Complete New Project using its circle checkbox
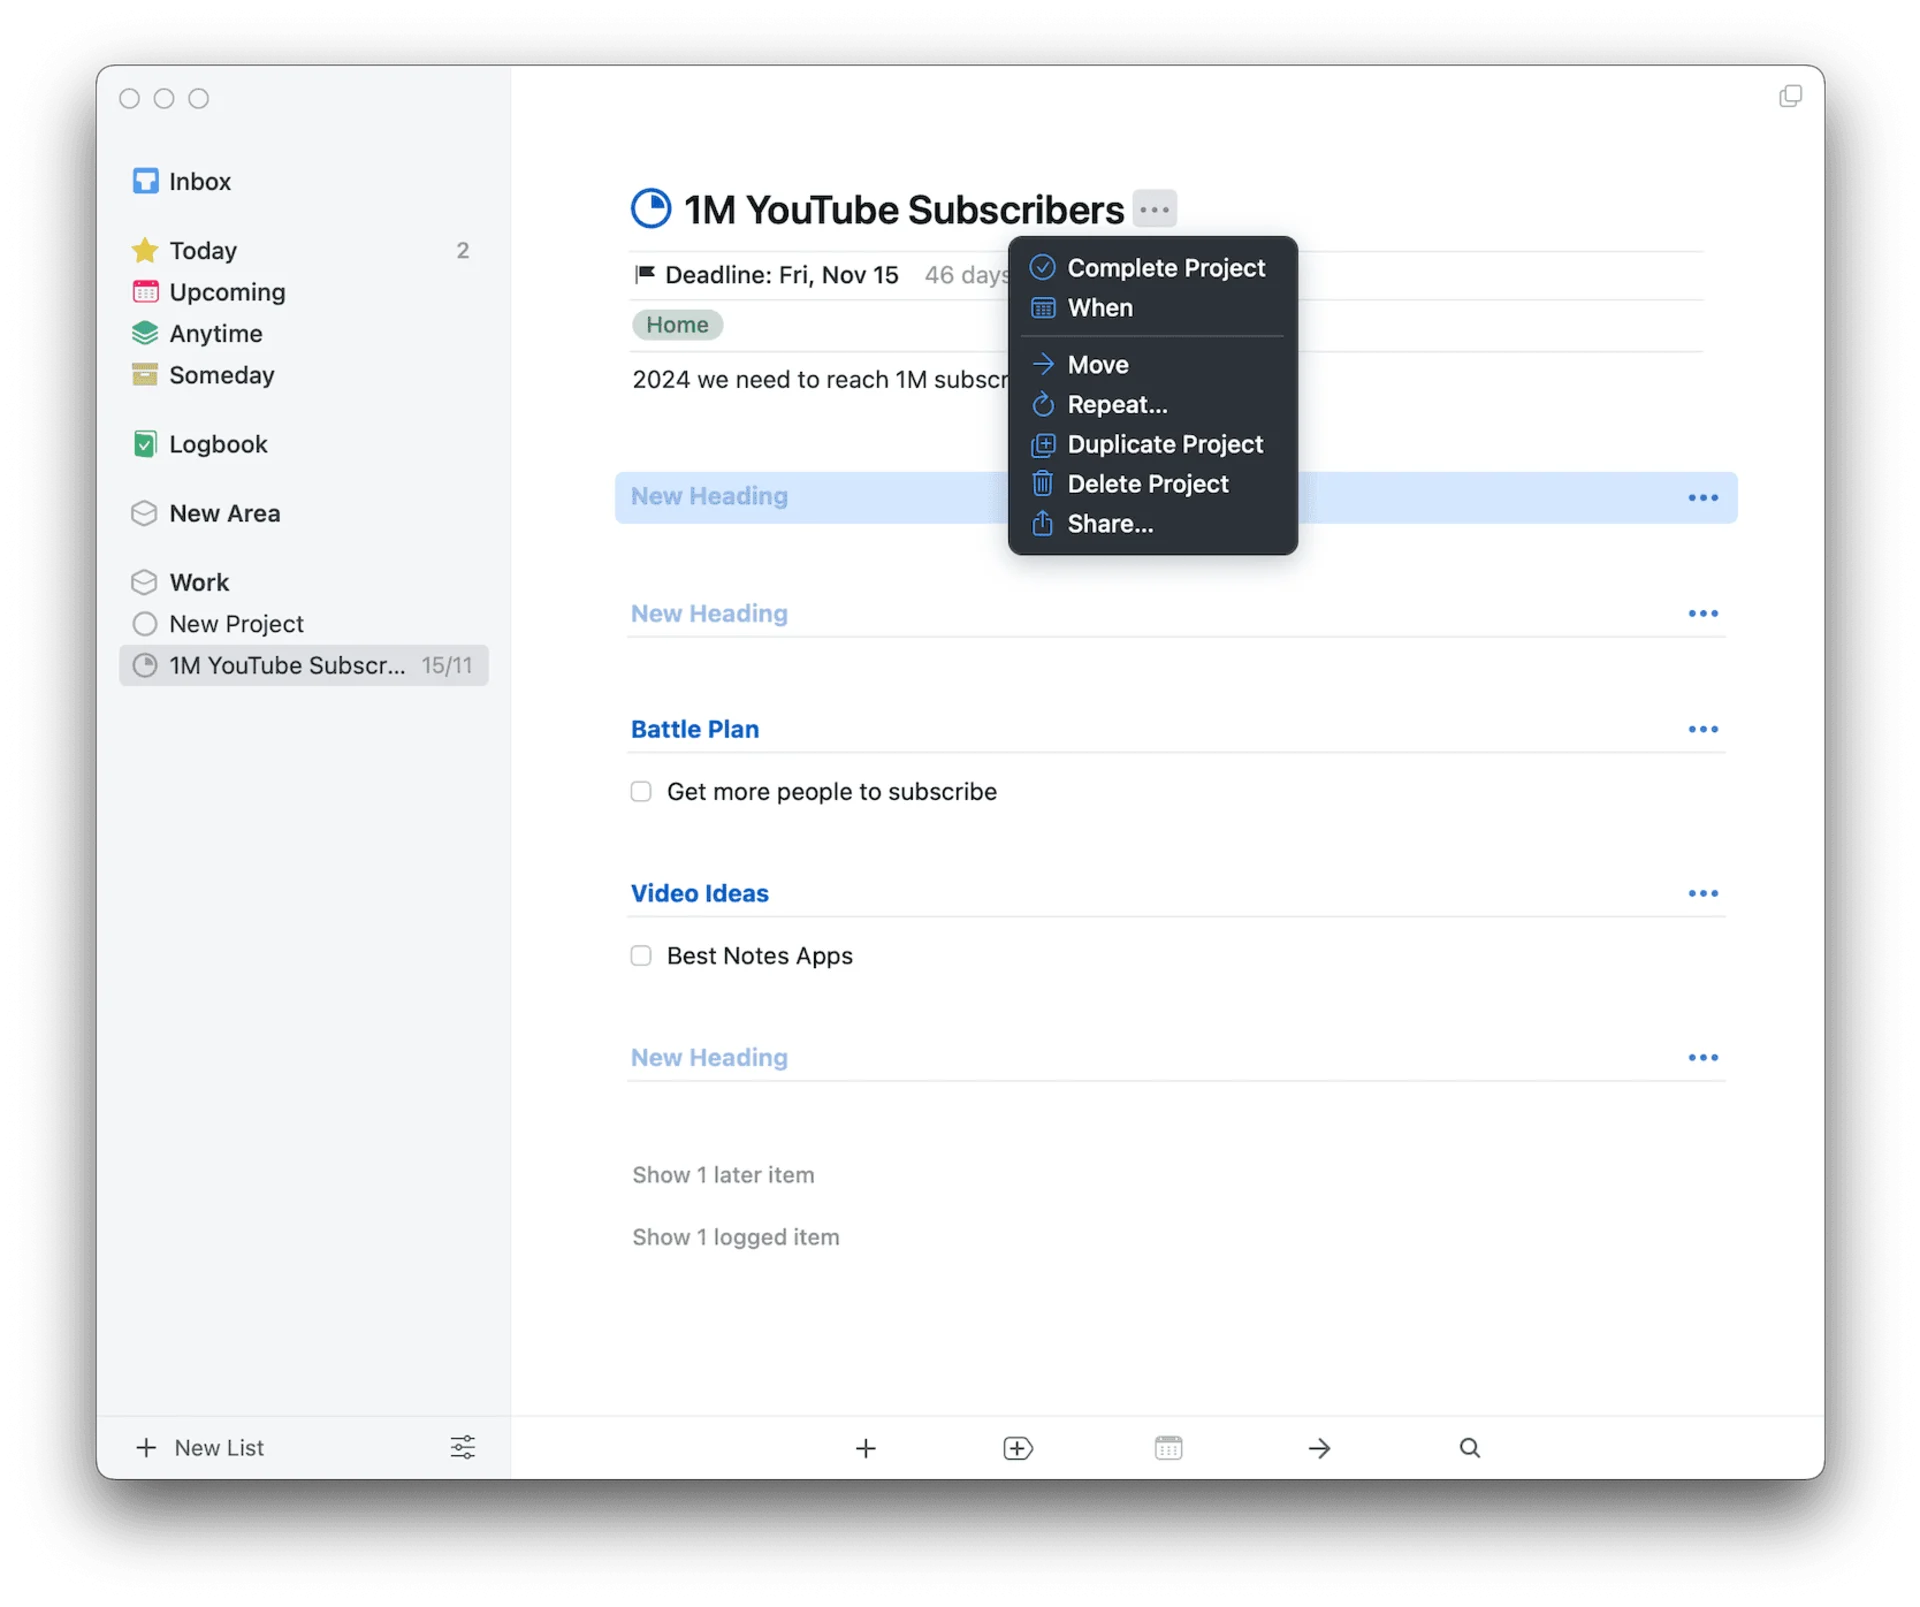1920x1607 pixels. tap(145, 623)
